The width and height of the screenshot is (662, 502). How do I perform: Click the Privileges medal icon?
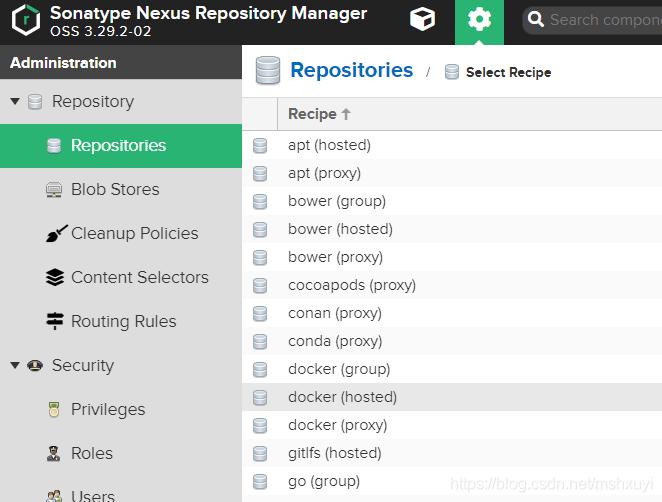[54, 409]
